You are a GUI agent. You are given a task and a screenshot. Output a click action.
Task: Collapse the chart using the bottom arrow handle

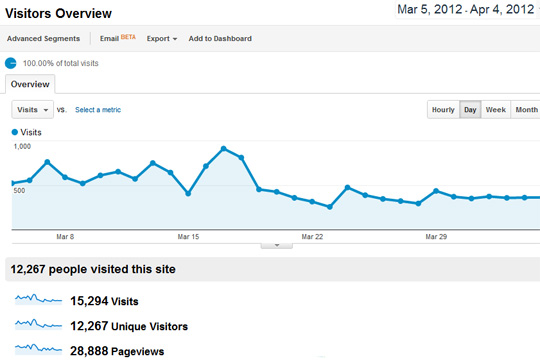pyautogui.click(x=277, y=246)
